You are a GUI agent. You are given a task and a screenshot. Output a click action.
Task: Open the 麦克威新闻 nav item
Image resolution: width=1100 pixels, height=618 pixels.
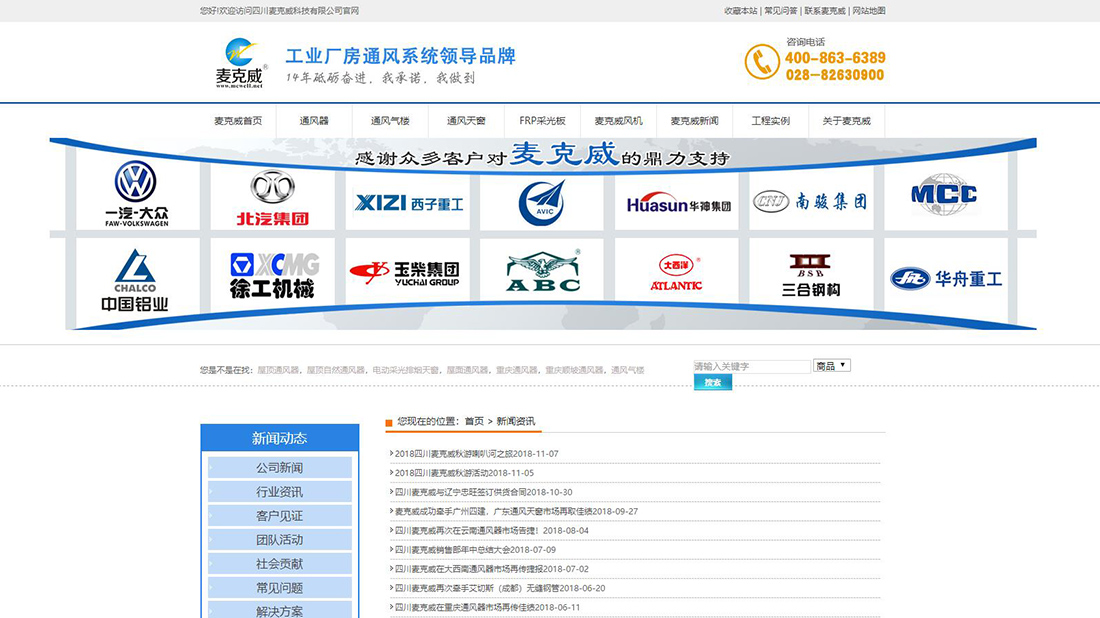[x=695, y=121]
